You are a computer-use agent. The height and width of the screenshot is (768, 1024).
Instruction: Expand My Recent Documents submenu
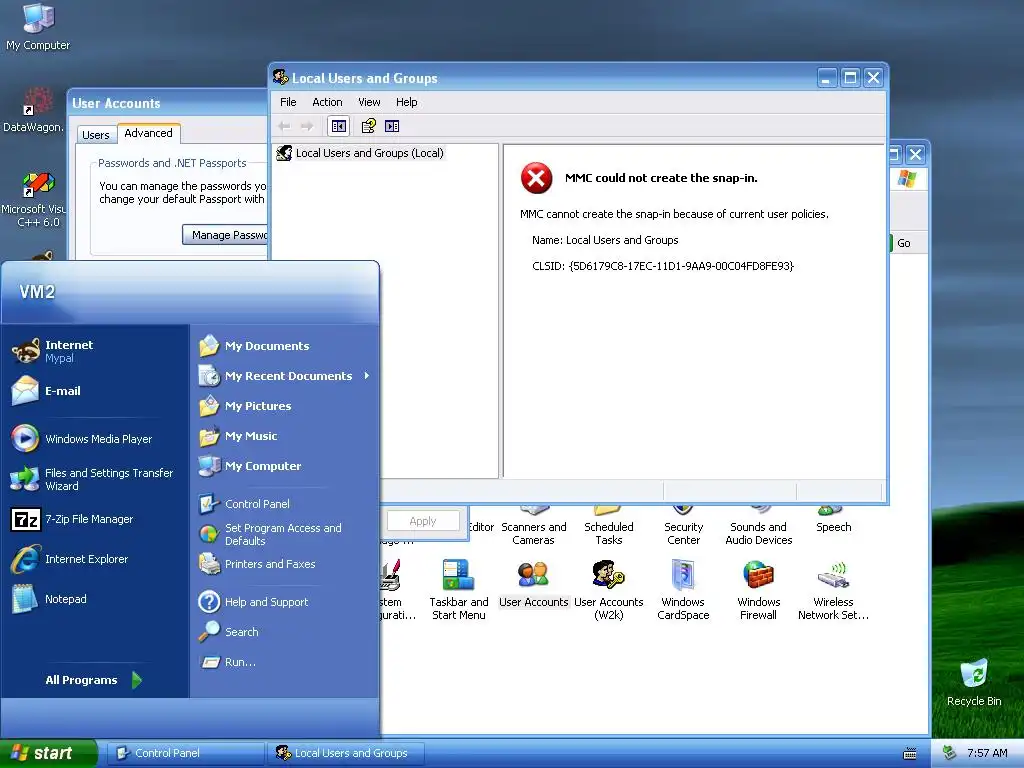[x=285, y=376]
